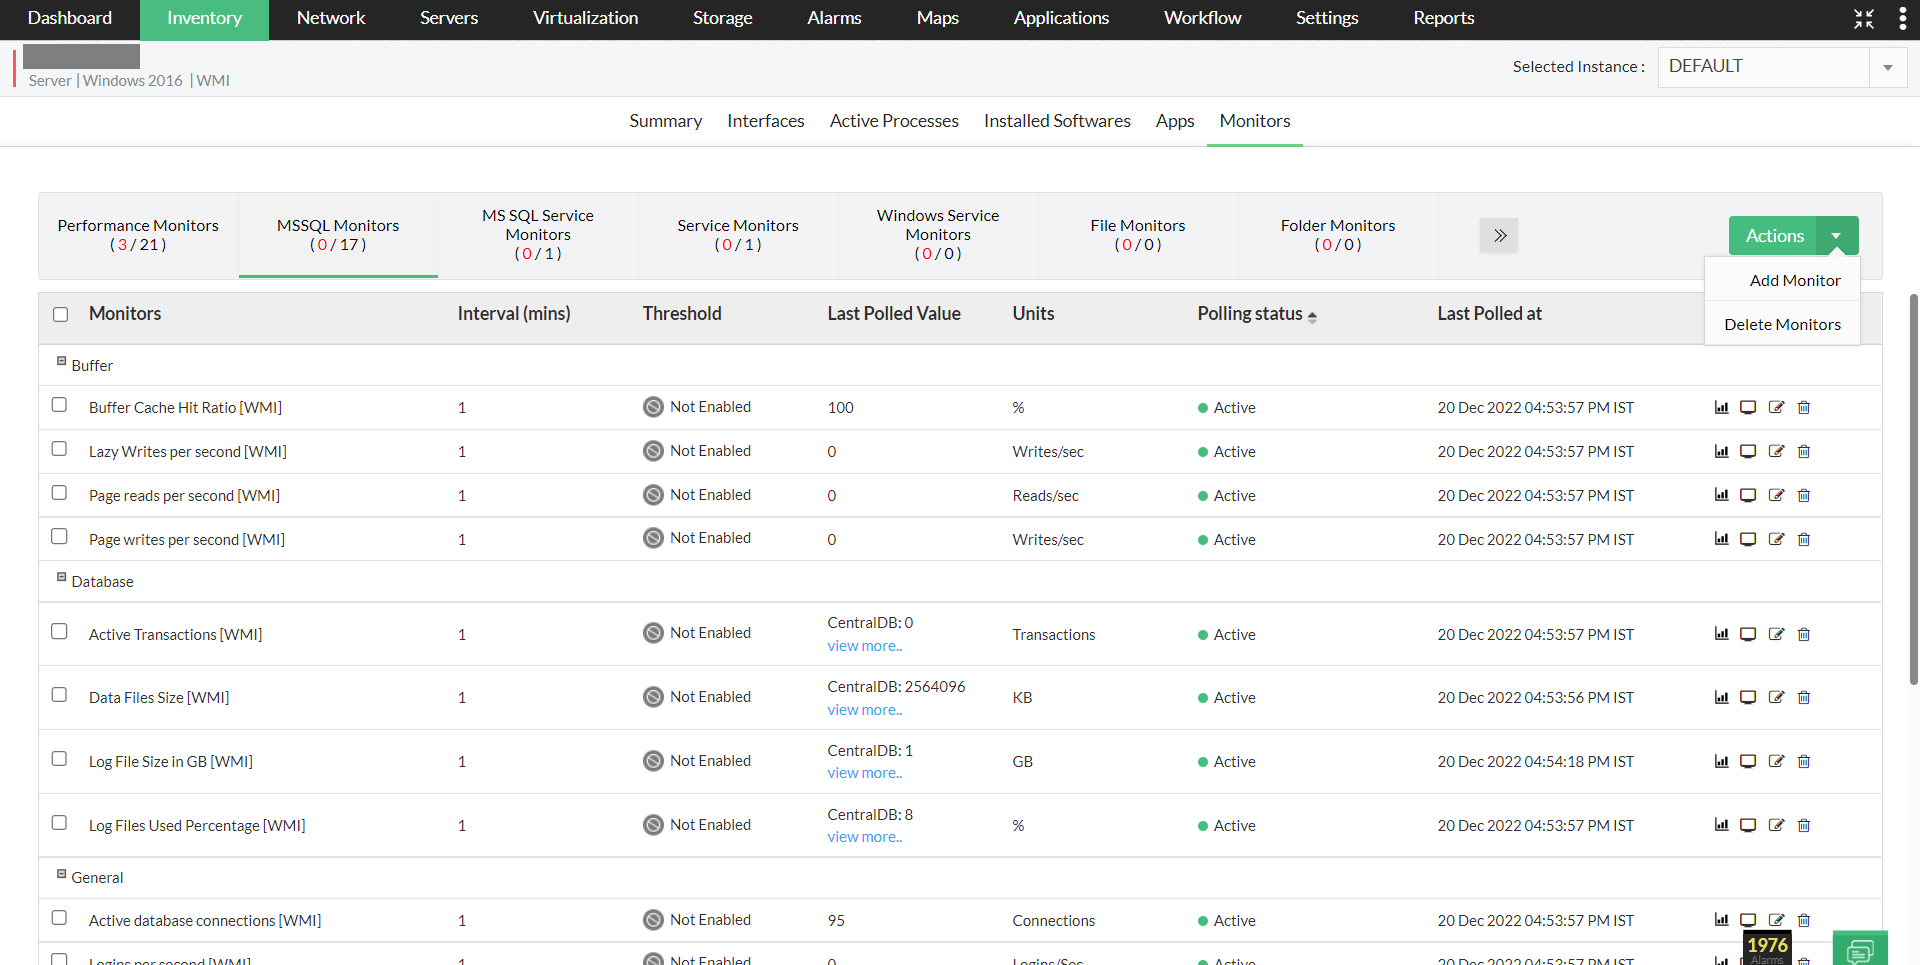Edit the Log File Size in GB monitor
The height and width of the screenshot is (965, 1920).
pos(1776,762)
